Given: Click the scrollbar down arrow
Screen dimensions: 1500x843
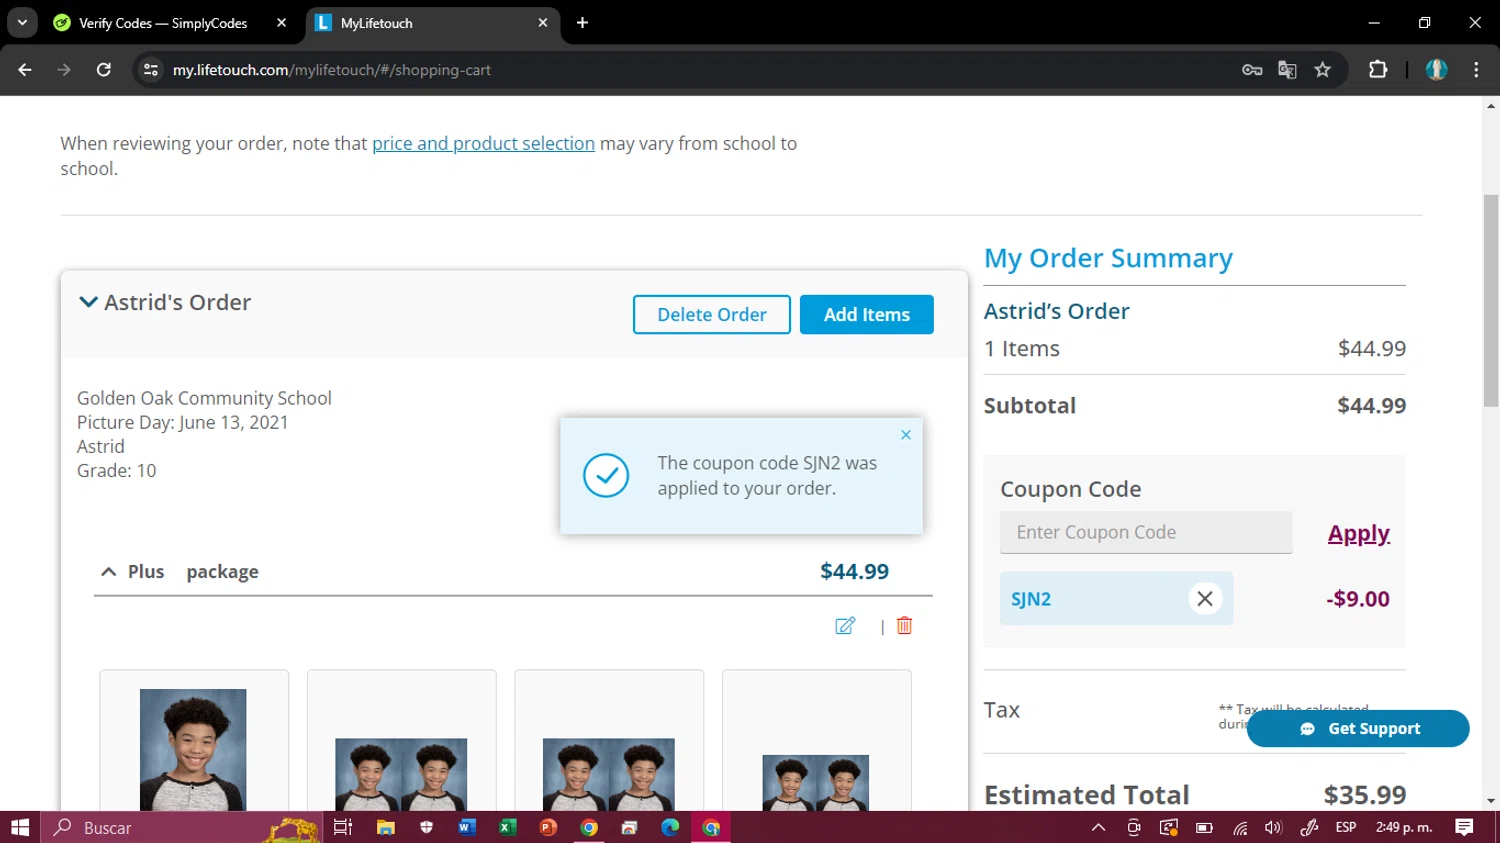Looking at the screenshot, I should (x=1491, y=801).
